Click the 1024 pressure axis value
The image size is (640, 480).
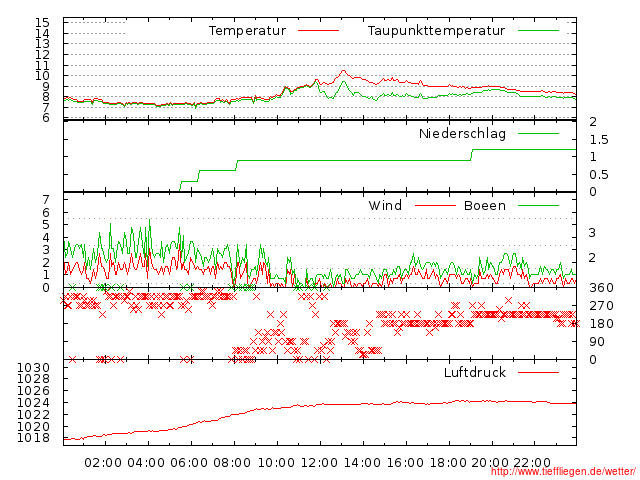(x=33, y=403)
